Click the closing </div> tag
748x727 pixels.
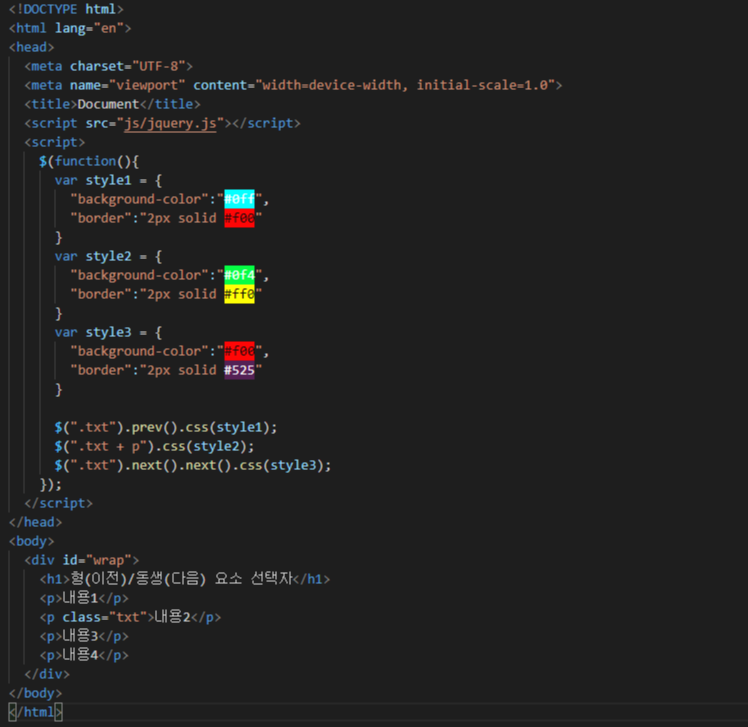[47, 674]
